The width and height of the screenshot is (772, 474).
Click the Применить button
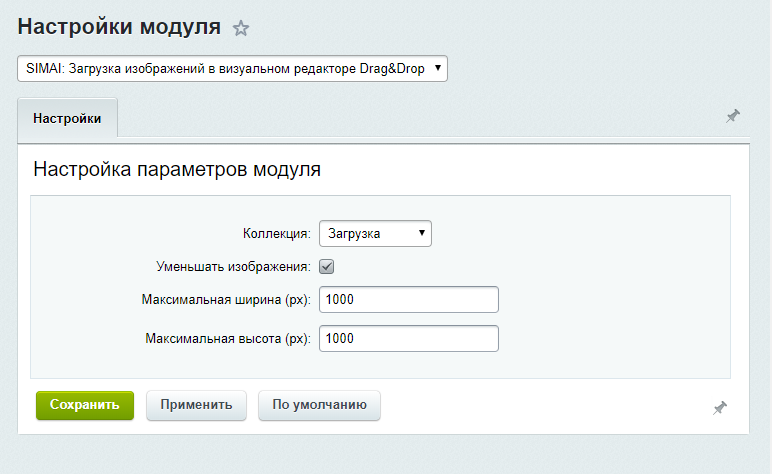pyautogui.click(x=197, y=405)
